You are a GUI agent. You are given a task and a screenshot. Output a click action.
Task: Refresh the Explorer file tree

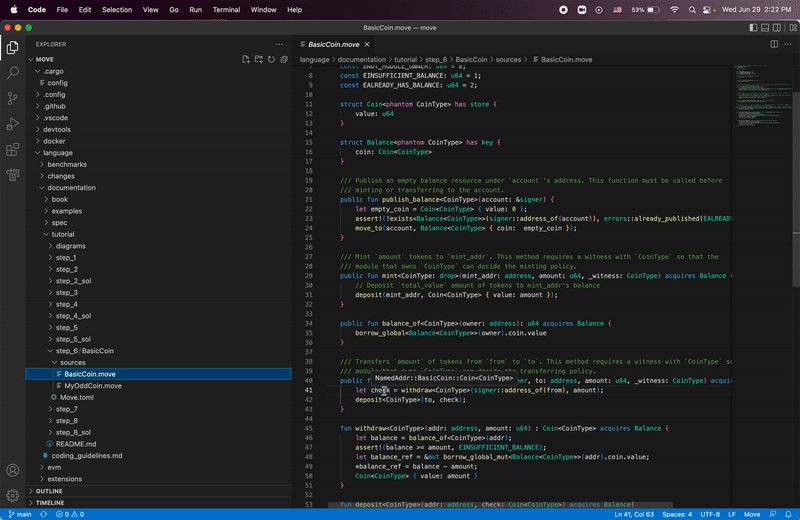(271, 59)
